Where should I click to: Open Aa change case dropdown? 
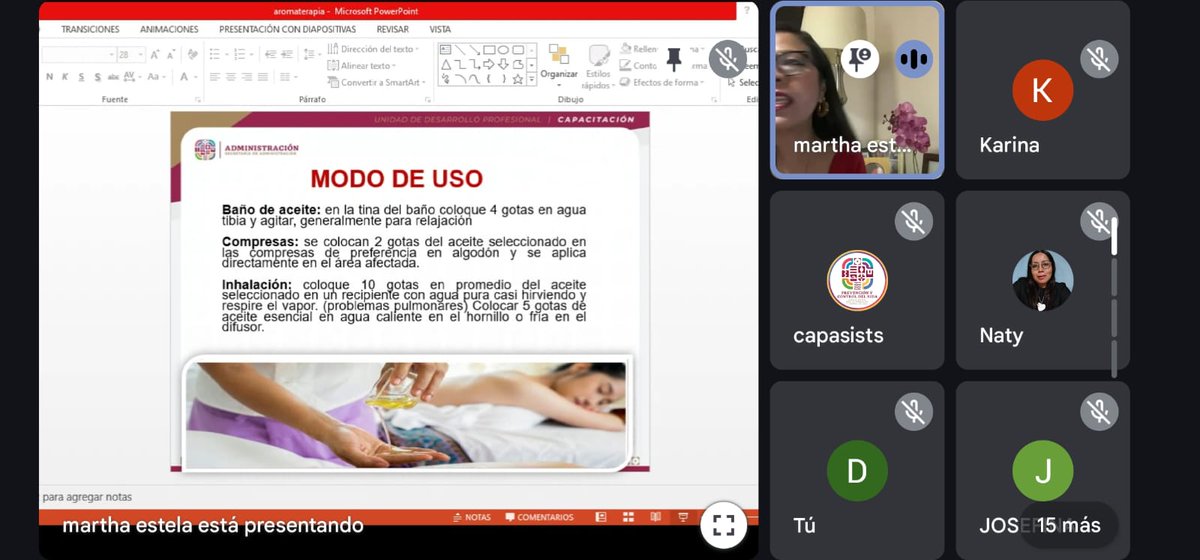click(157, 77)
